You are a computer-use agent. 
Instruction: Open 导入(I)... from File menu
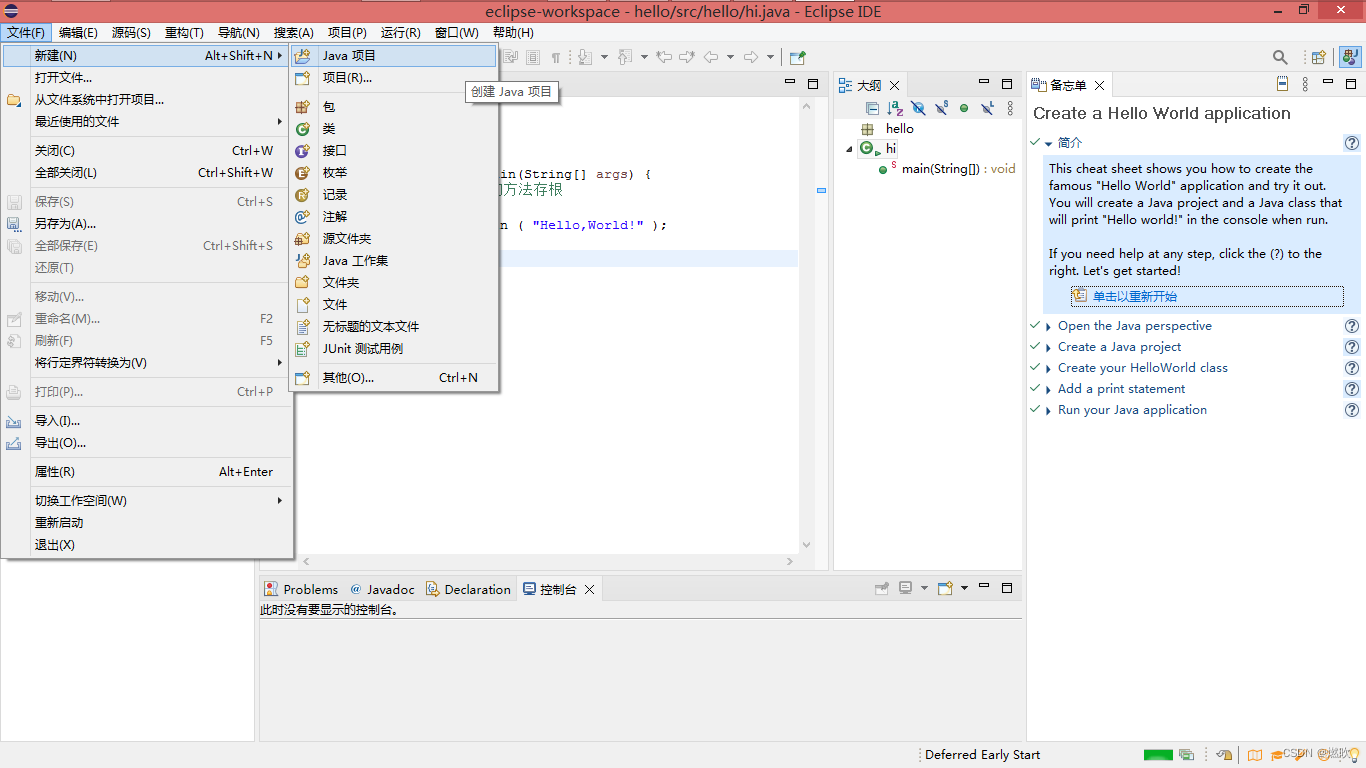click(x=147, y=421)
